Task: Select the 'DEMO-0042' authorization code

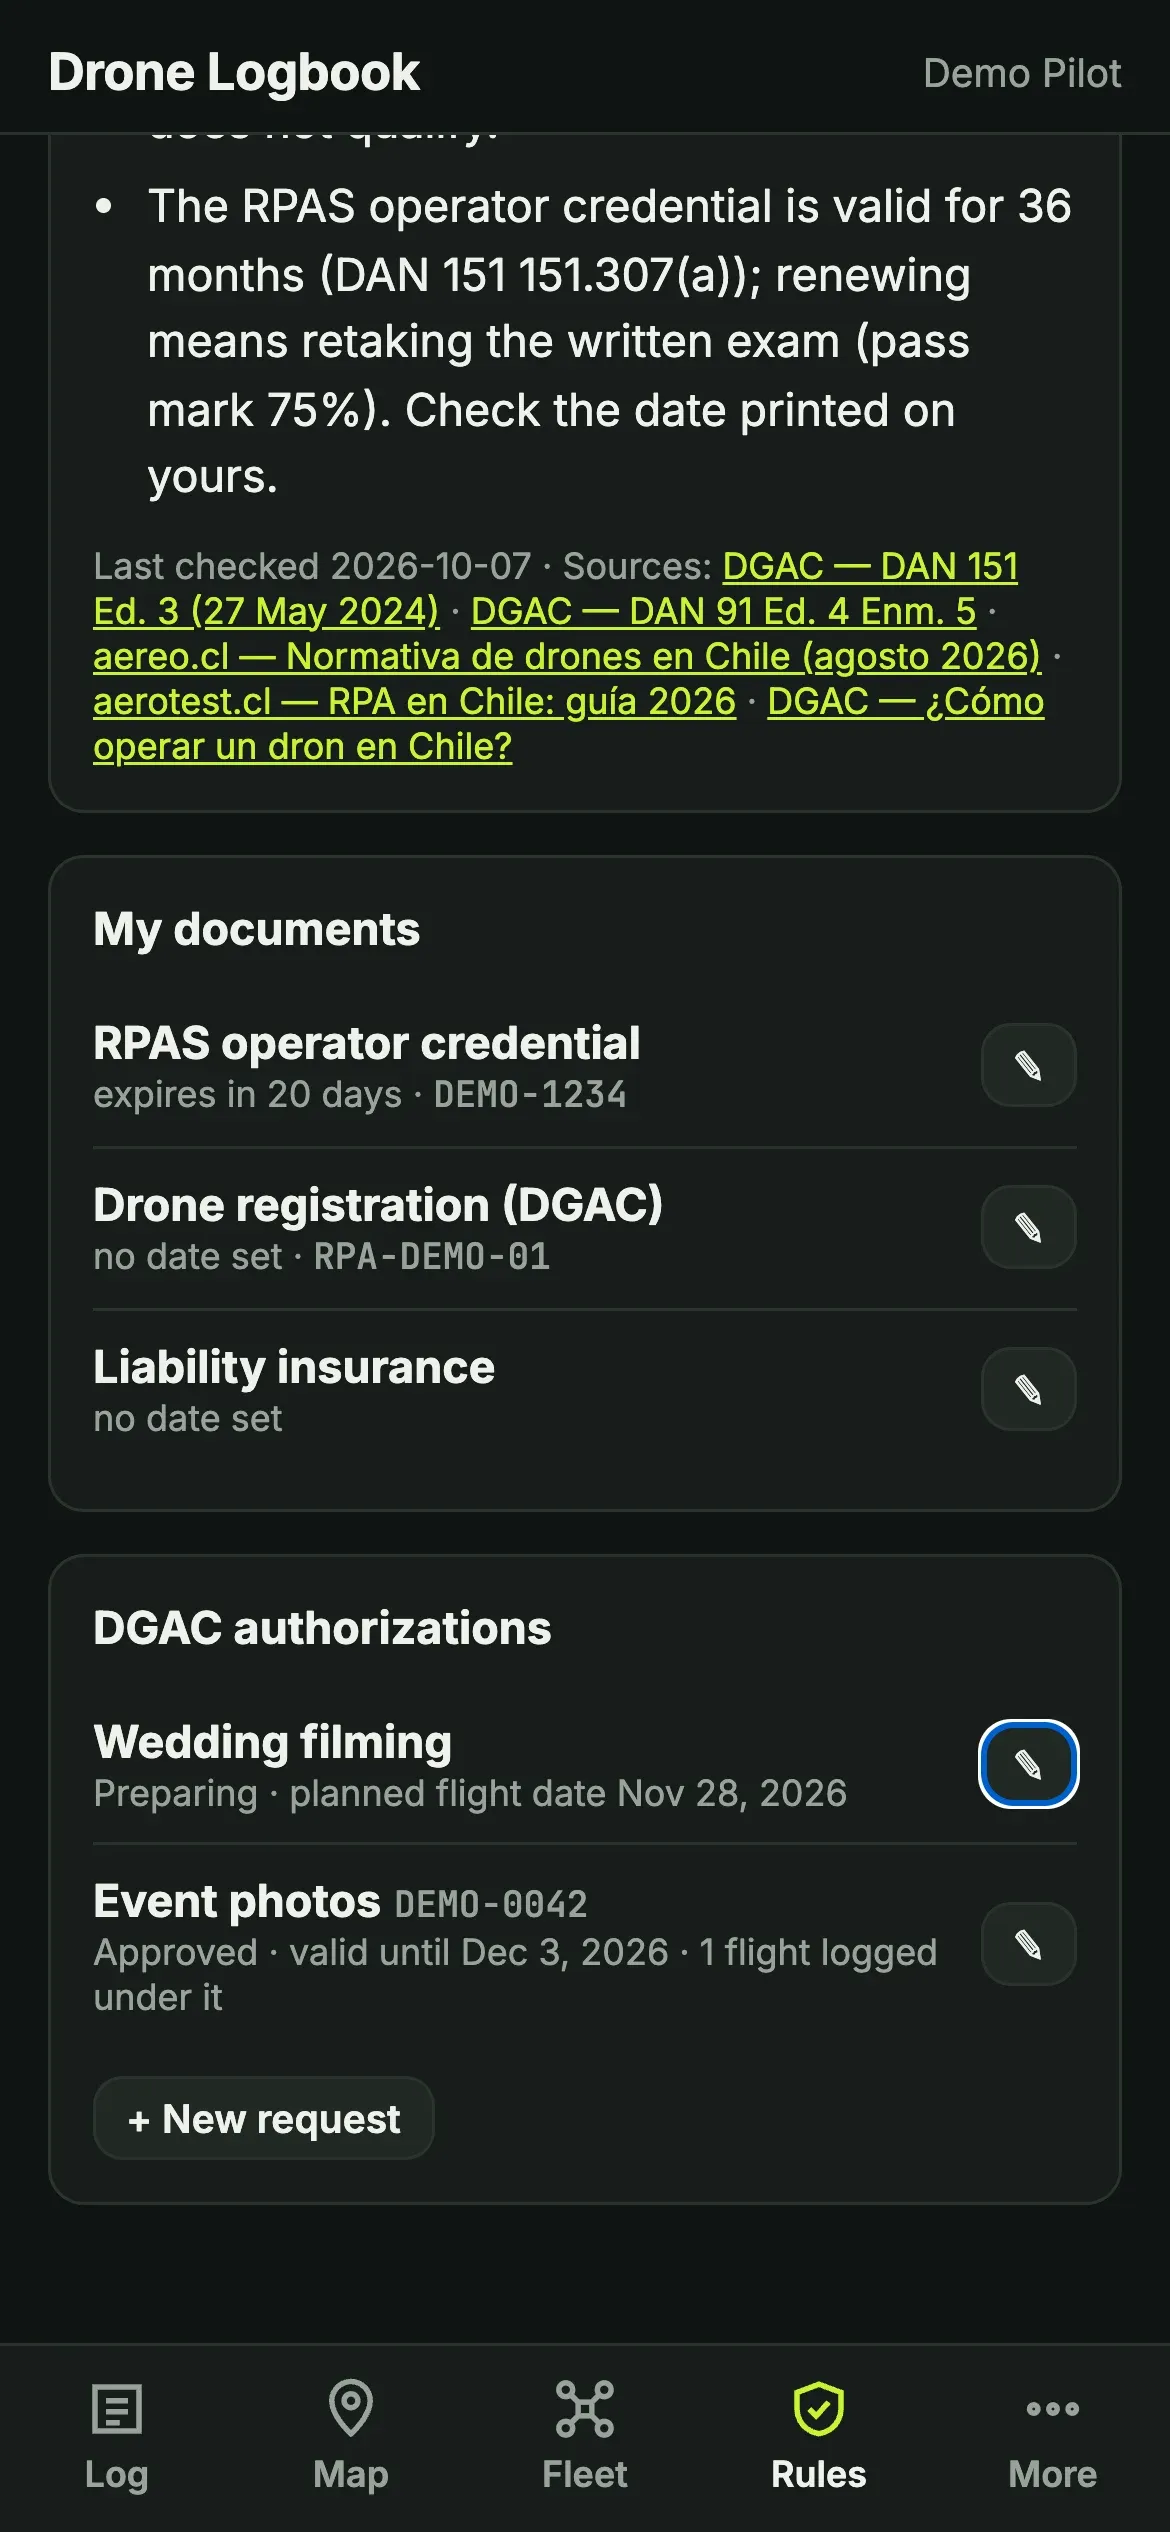Action: coord(491,1904)
